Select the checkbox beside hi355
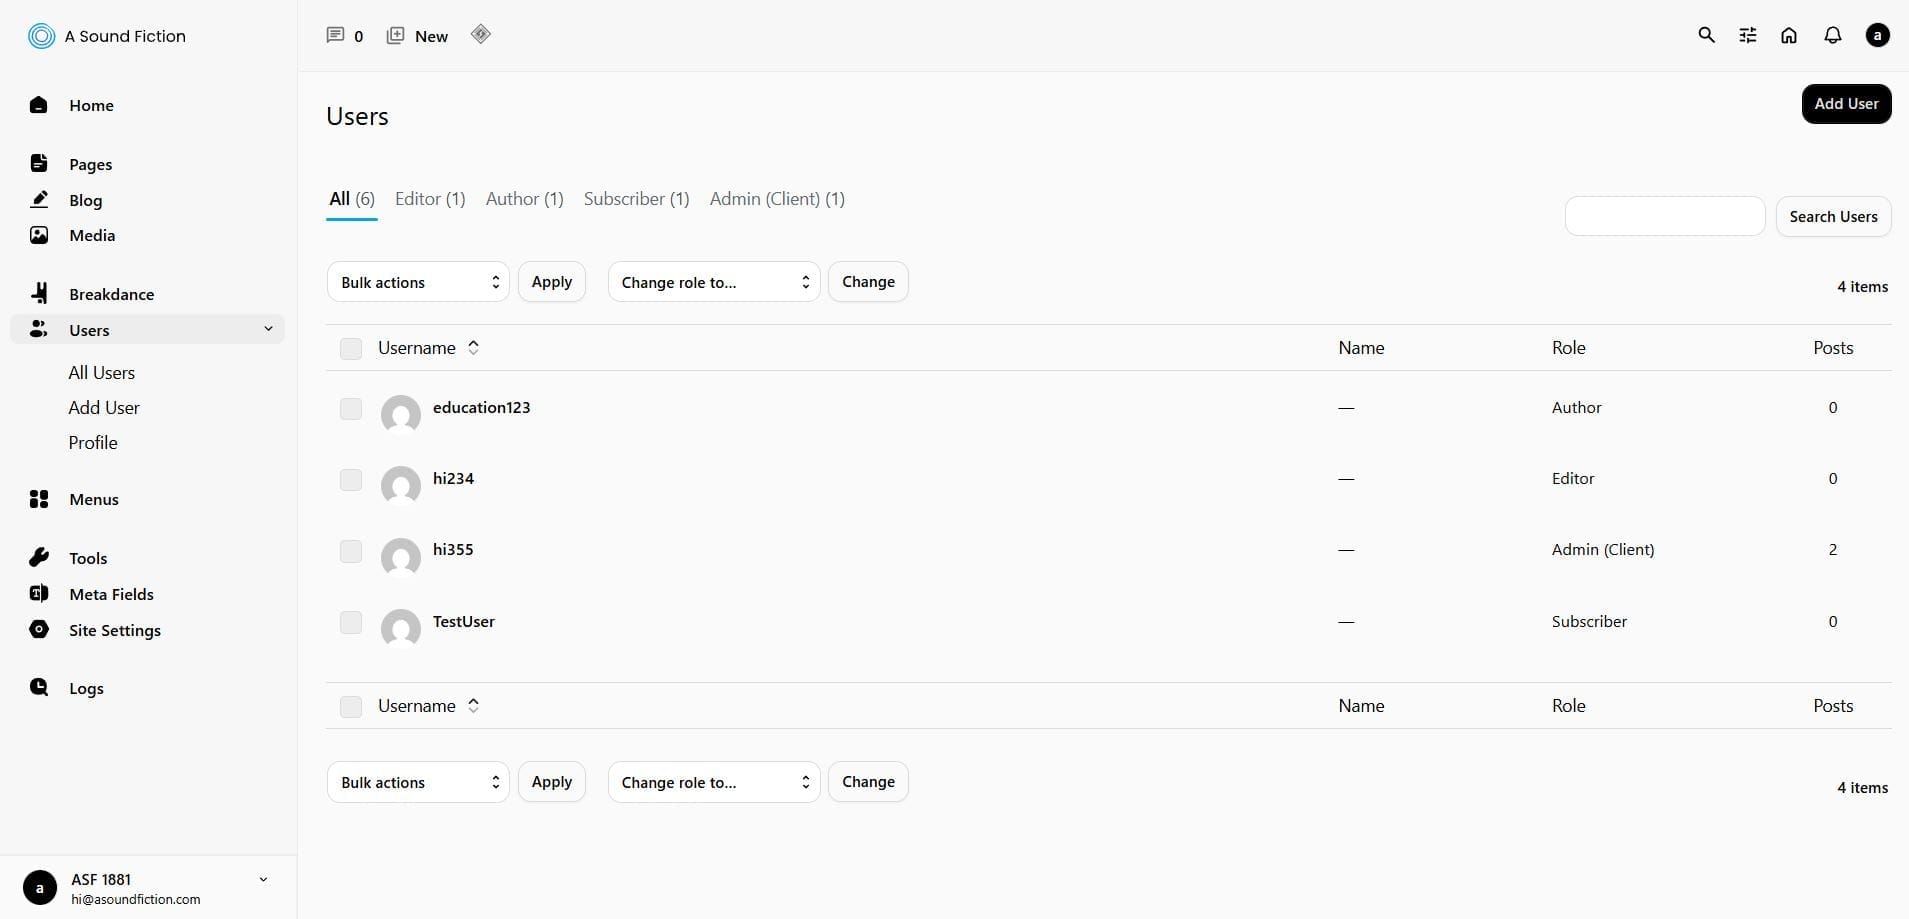The width and height of the screenshot is (1909, 919). 350,551
